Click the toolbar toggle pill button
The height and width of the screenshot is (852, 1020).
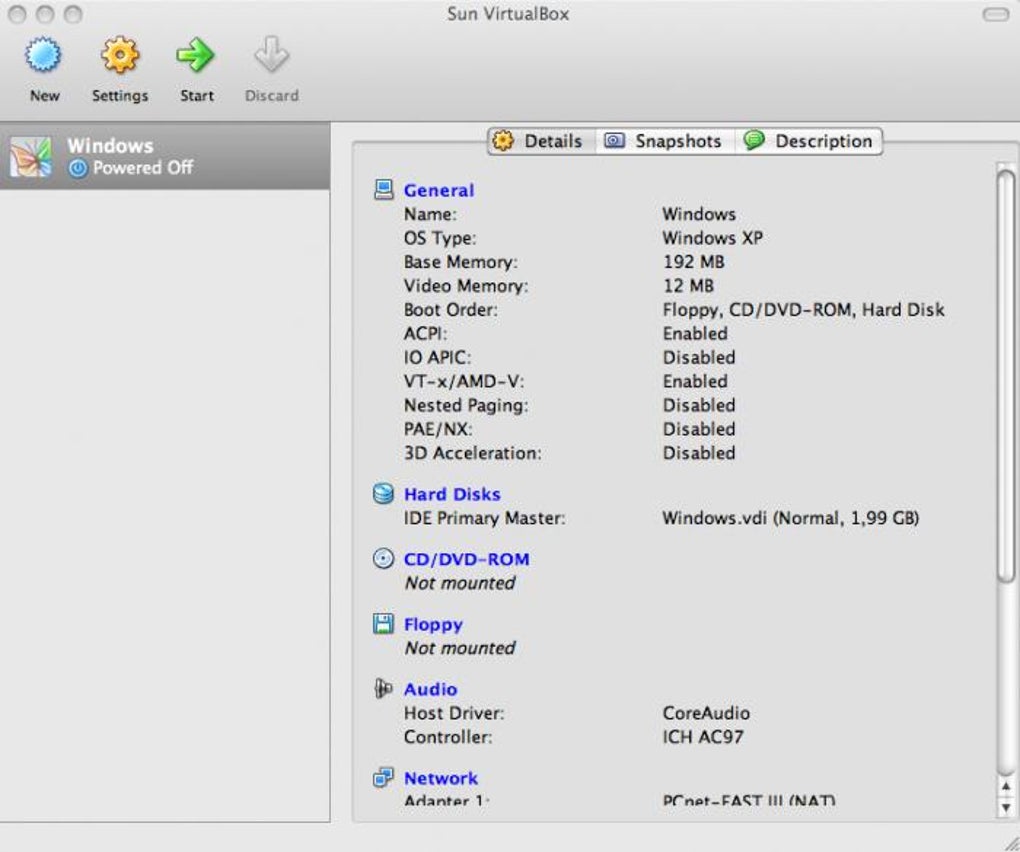[x=995, y=14]
